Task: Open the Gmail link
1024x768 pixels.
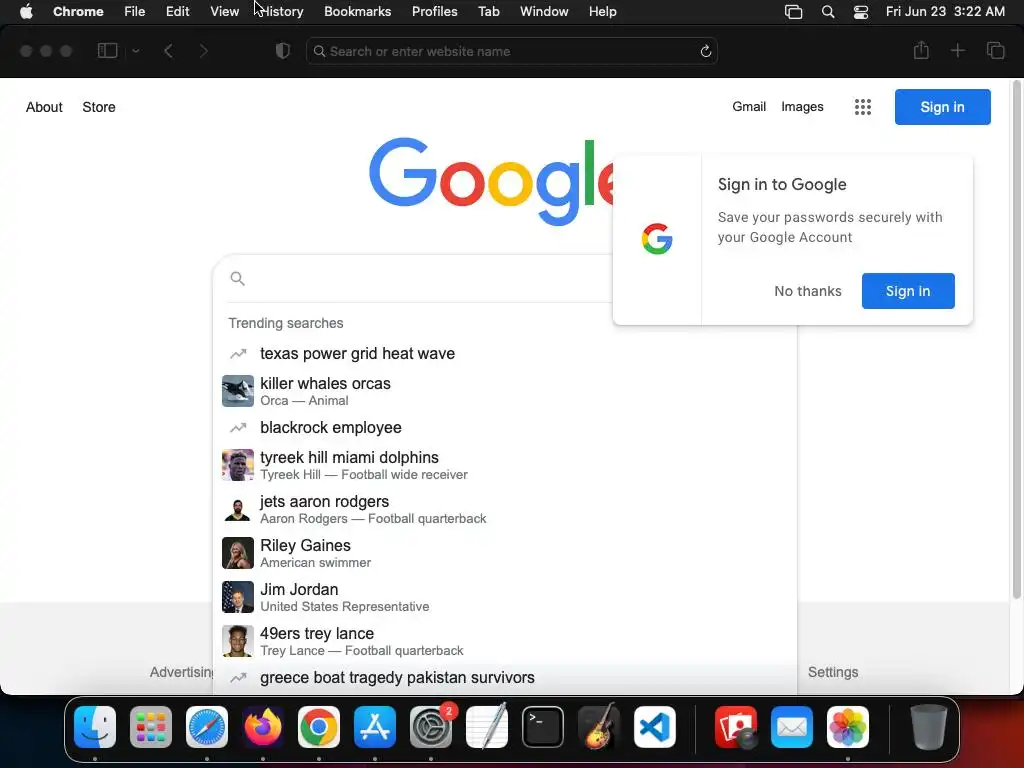Action: click(749, 106)
